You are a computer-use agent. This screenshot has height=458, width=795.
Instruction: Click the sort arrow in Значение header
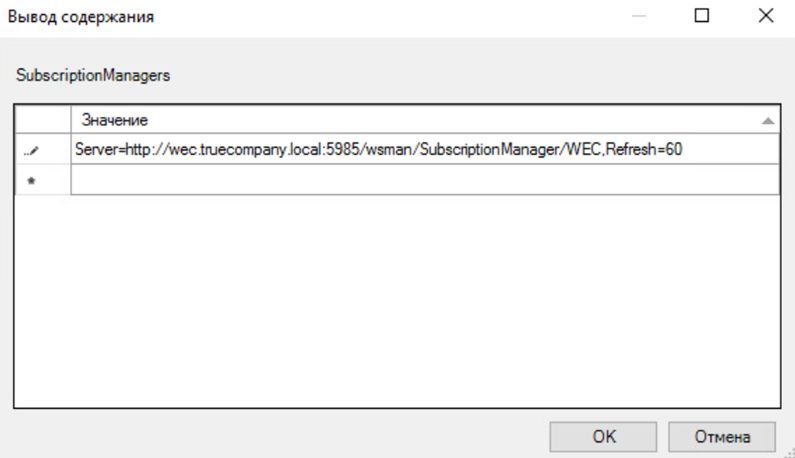(767, 121)
